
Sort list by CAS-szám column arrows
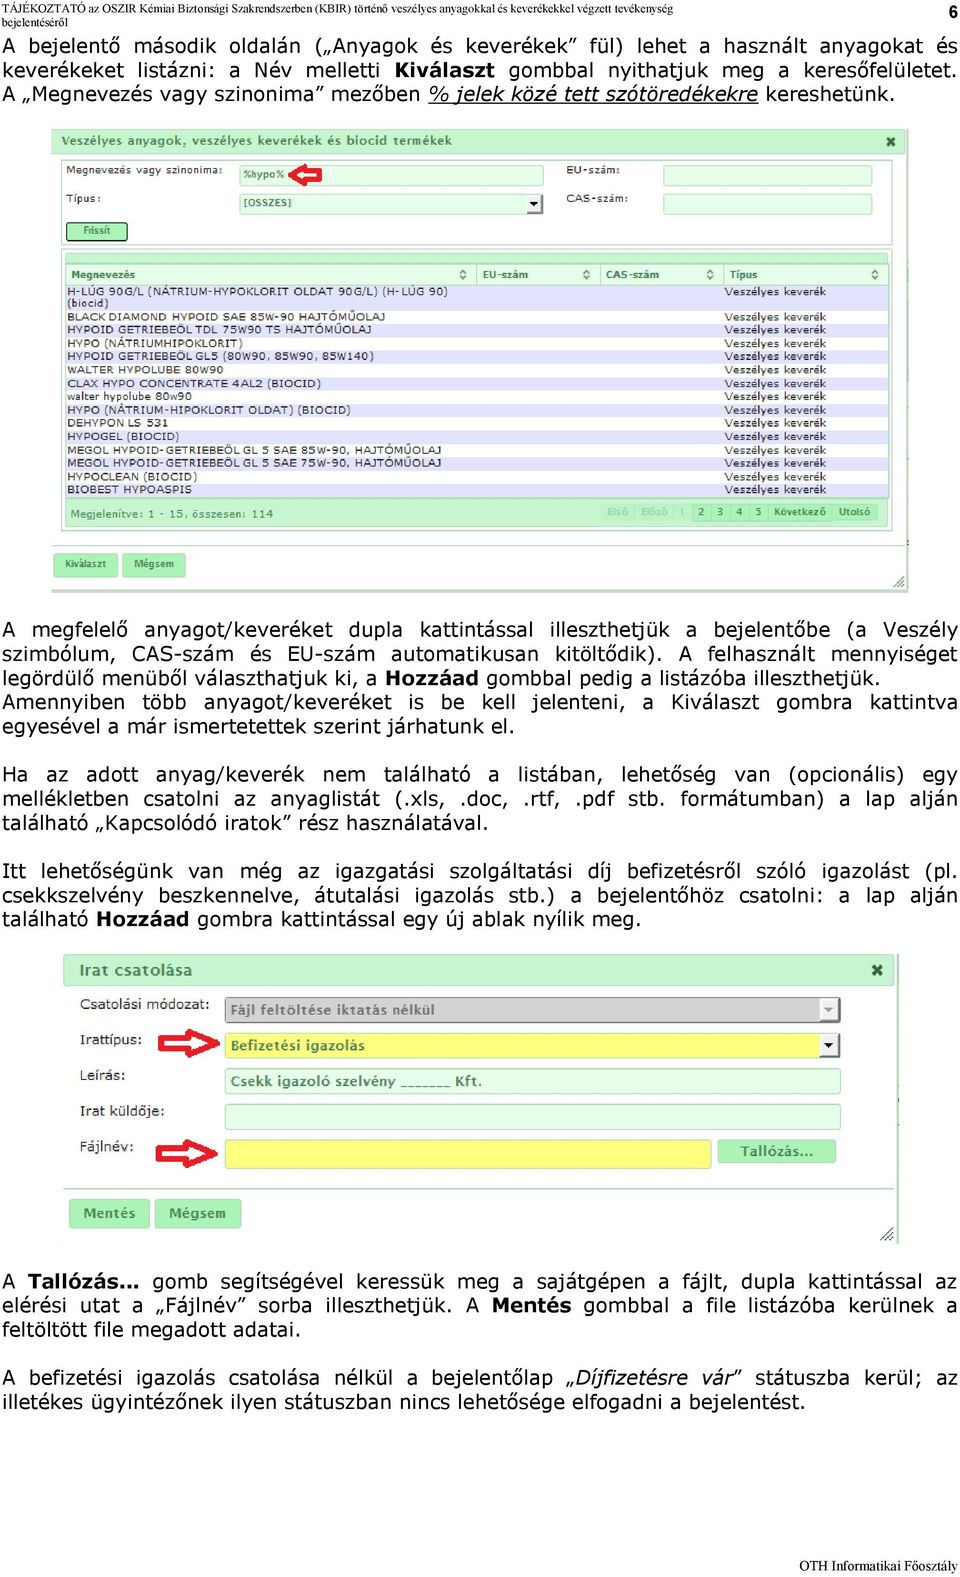coord(710,274)
